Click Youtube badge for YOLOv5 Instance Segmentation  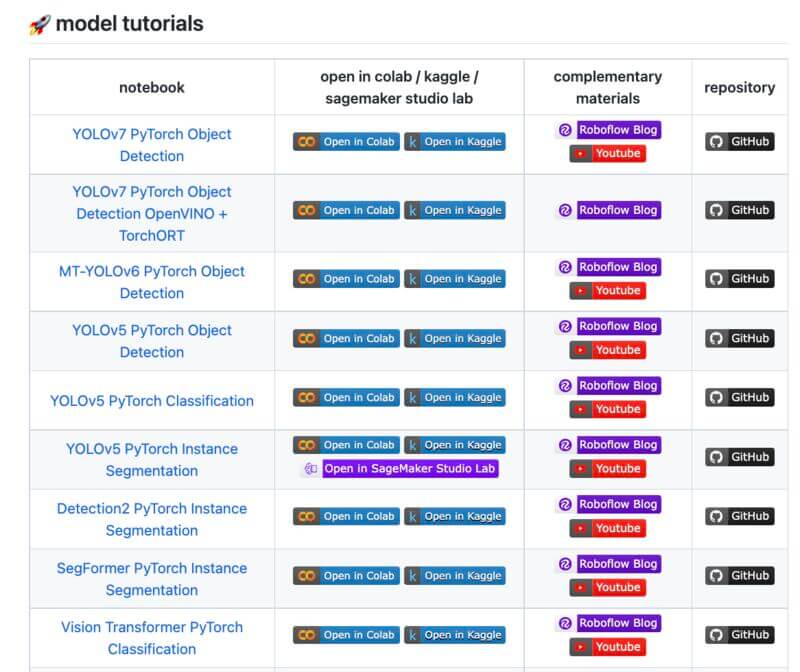pyautogui.click(x=608, y=468)
